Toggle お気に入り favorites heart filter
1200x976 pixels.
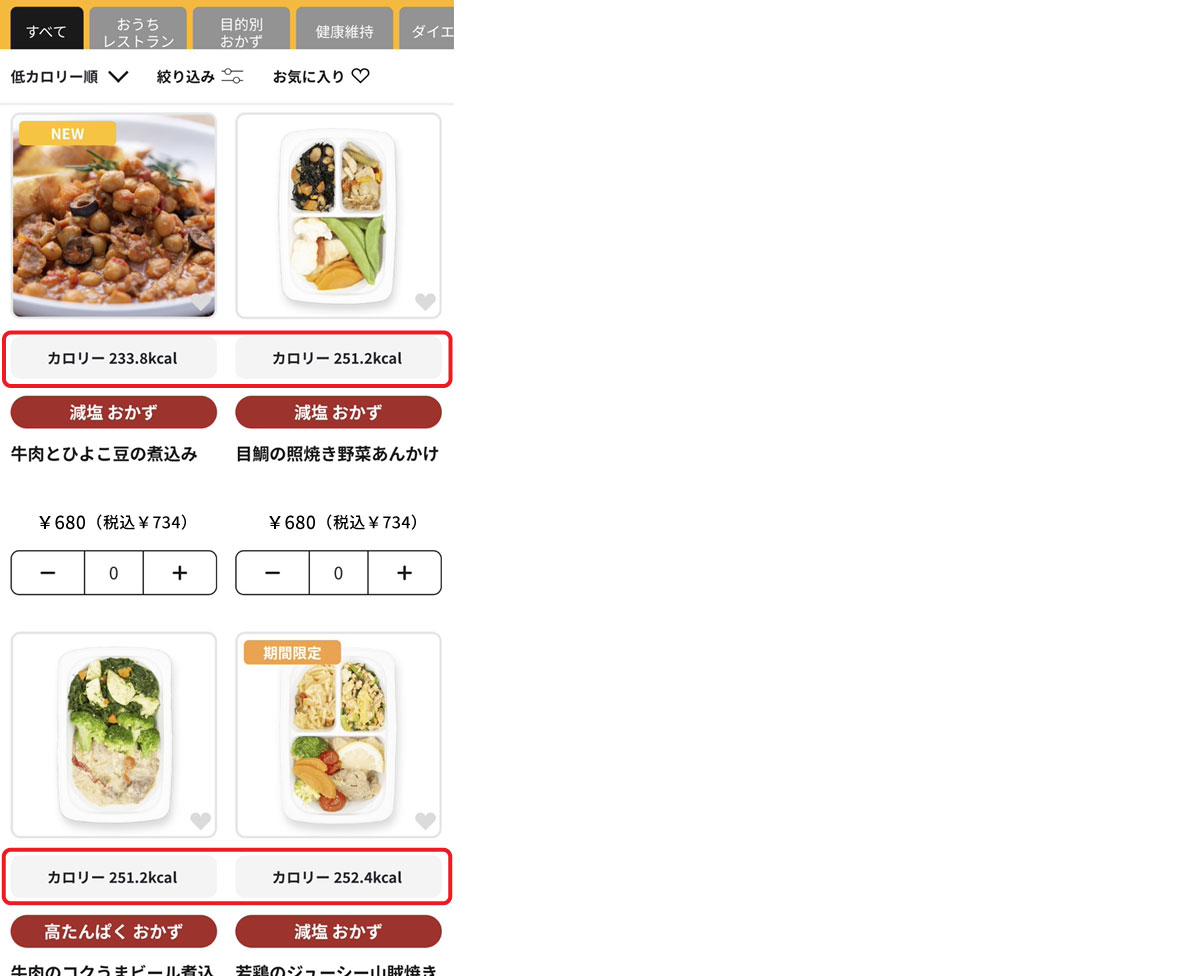coord(361,76)
